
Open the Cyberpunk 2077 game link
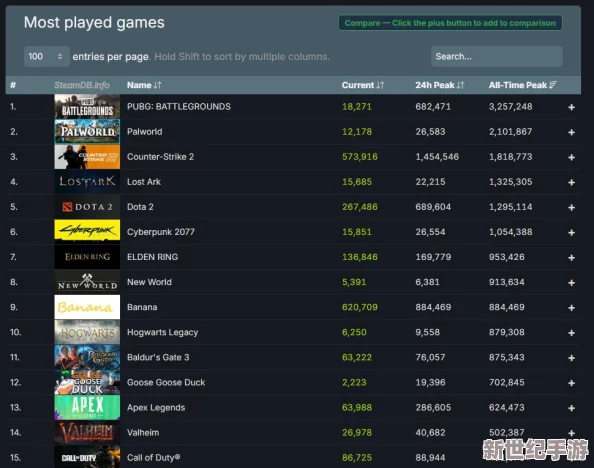click(161, 232)
